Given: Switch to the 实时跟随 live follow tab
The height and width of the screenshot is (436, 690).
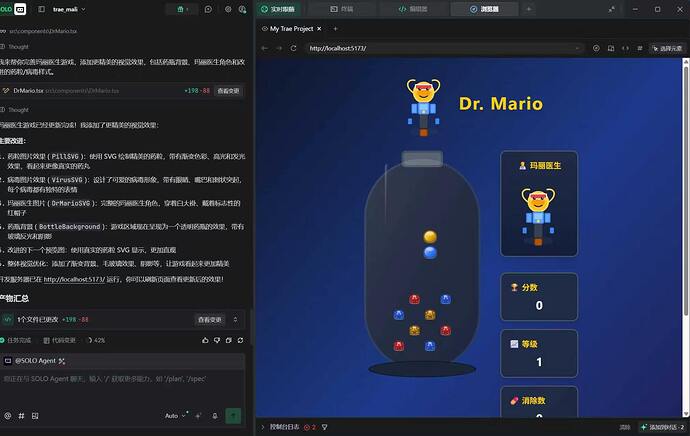Looking at the screenshot, I should [278, 9].
